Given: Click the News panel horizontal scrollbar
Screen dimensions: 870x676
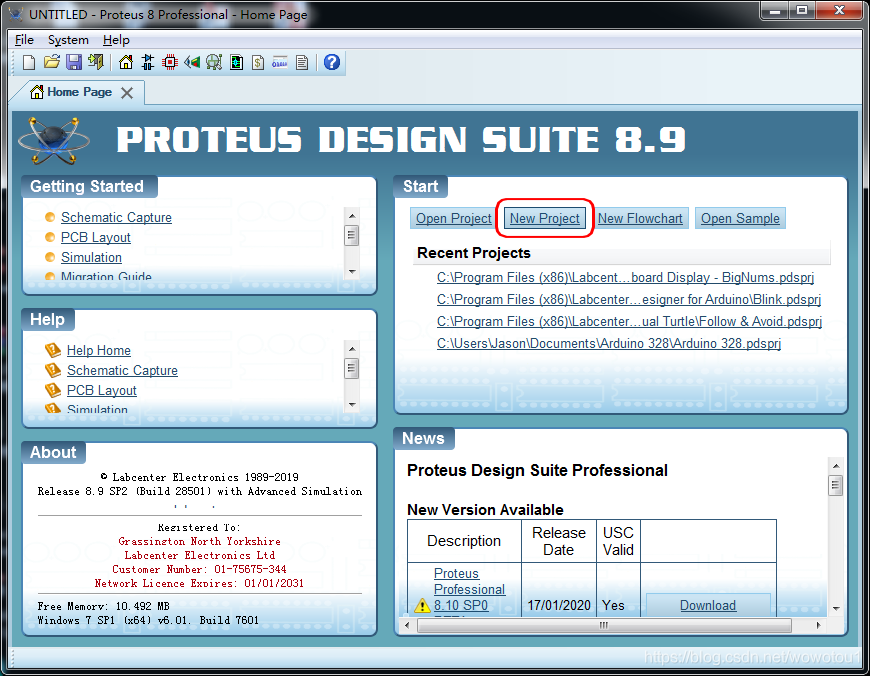Looking at the screenshot, I should coord(606,626).
